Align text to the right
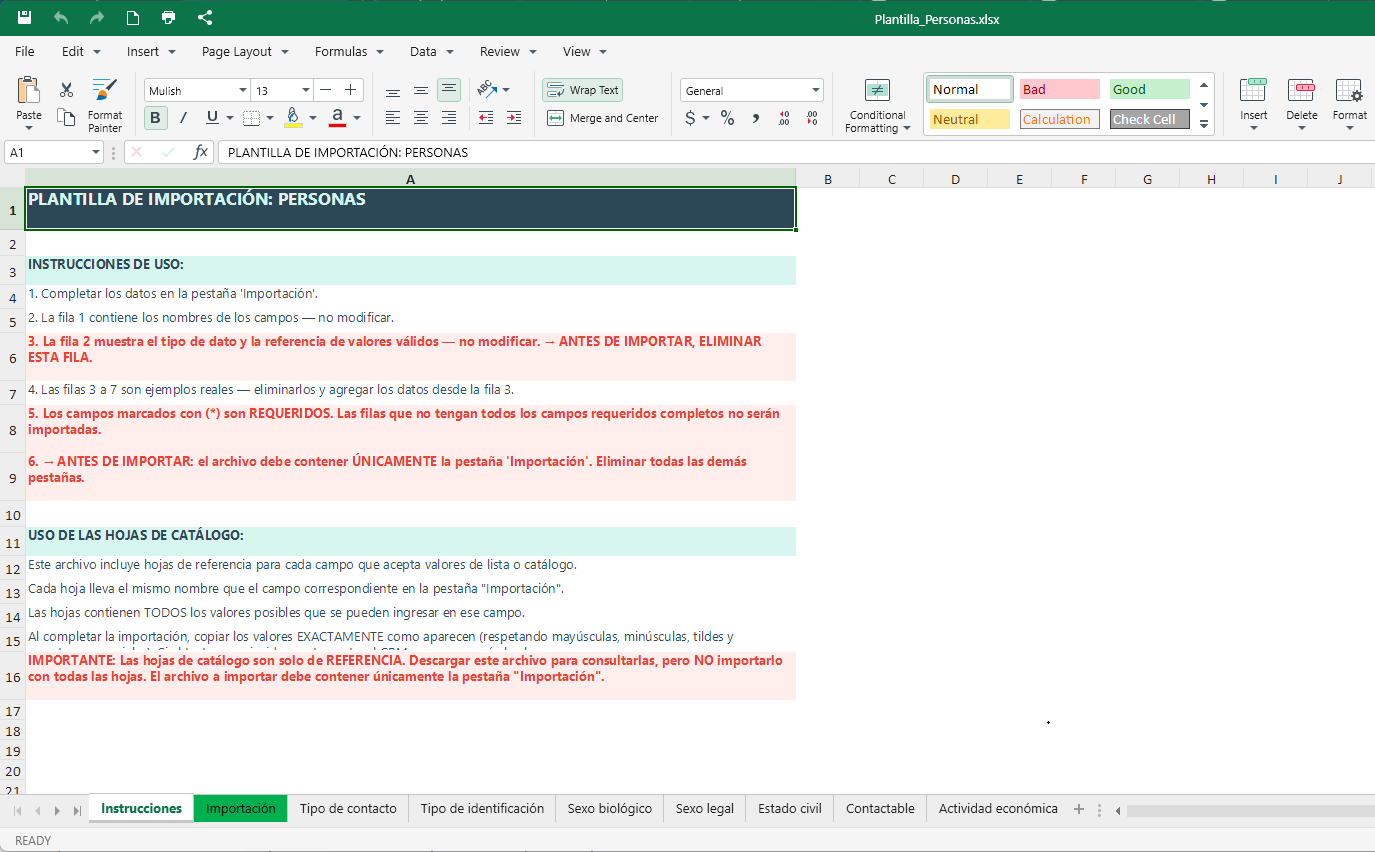The width and height of the screenshot is (1375, 852). pyautogui.click(x=449, y=118)
